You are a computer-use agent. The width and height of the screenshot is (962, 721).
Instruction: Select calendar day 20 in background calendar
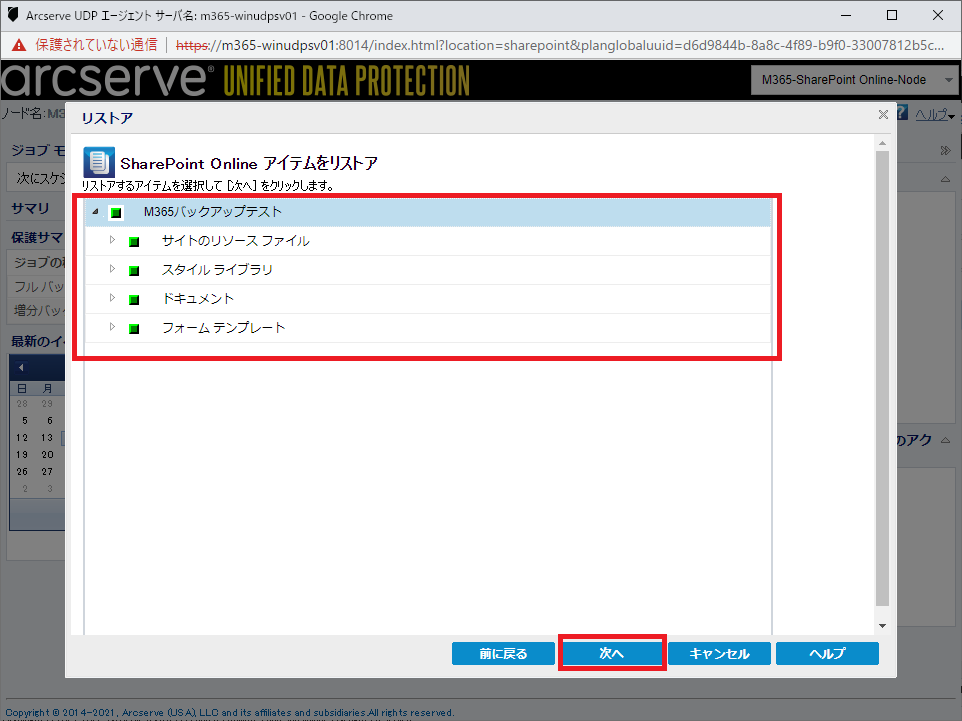tap(47, 455)
